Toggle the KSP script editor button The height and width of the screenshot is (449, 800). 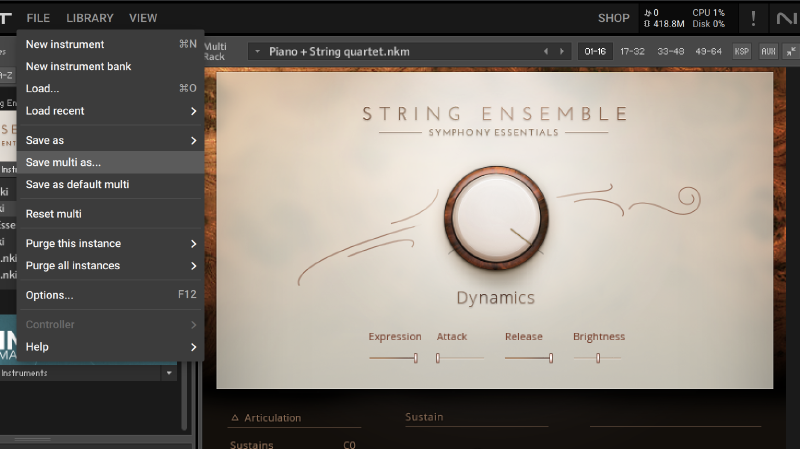[x=741, y=52]
